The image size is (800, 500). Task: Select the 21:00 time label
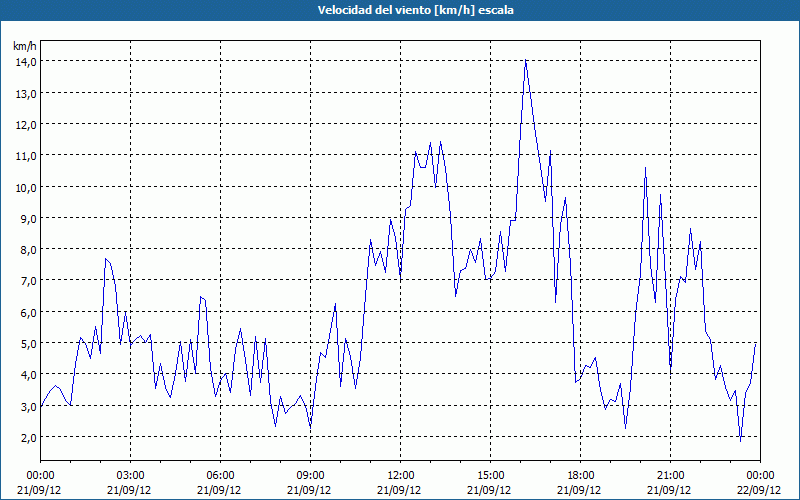coord(670,476)
